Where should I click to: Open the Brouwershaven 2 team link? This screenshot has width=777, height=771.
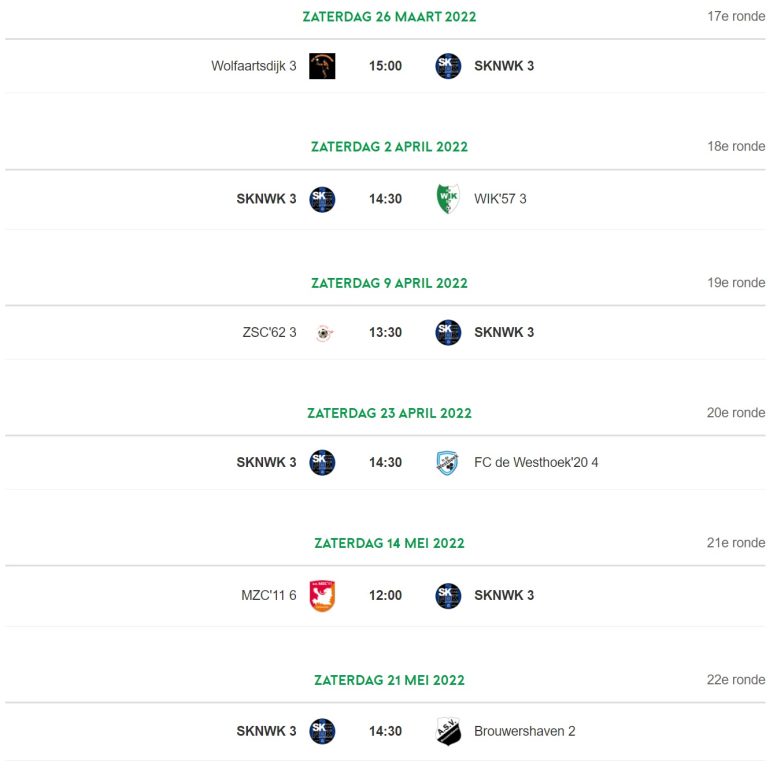click(524, 731)
